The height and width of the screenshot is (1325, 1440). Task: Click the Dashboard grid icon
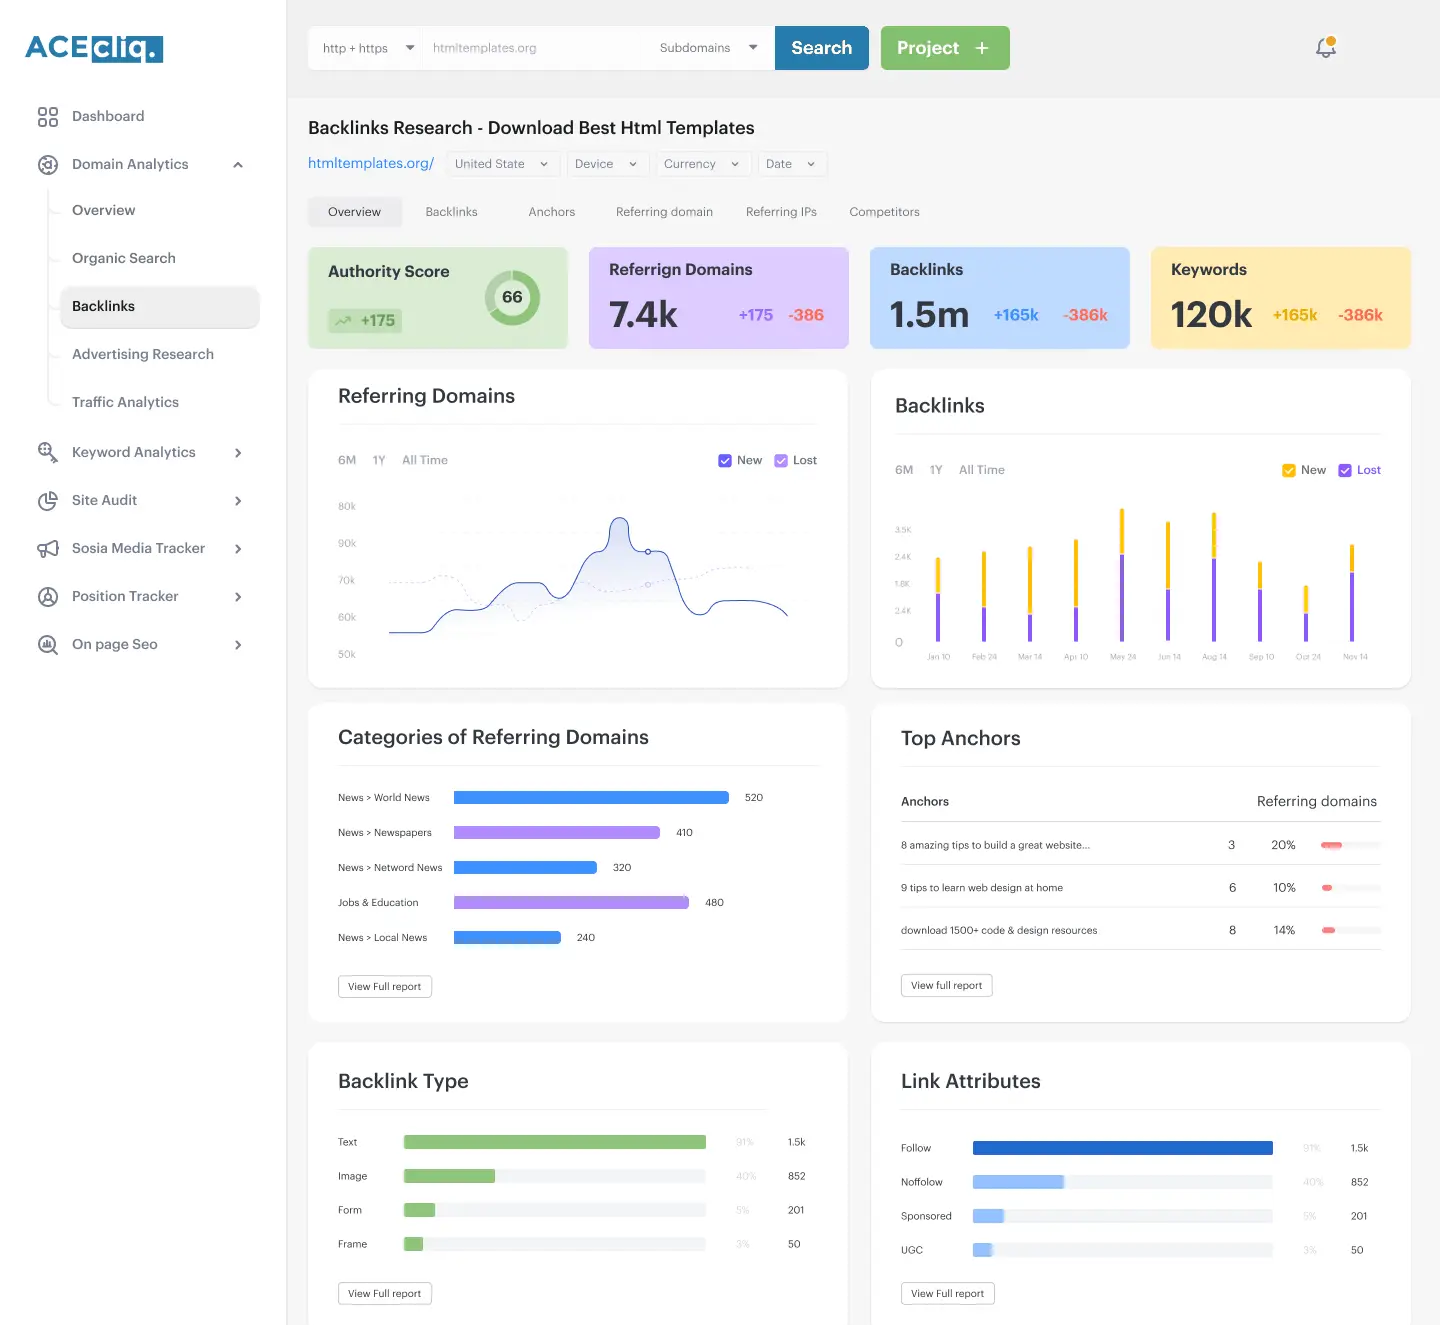(48, 117)
